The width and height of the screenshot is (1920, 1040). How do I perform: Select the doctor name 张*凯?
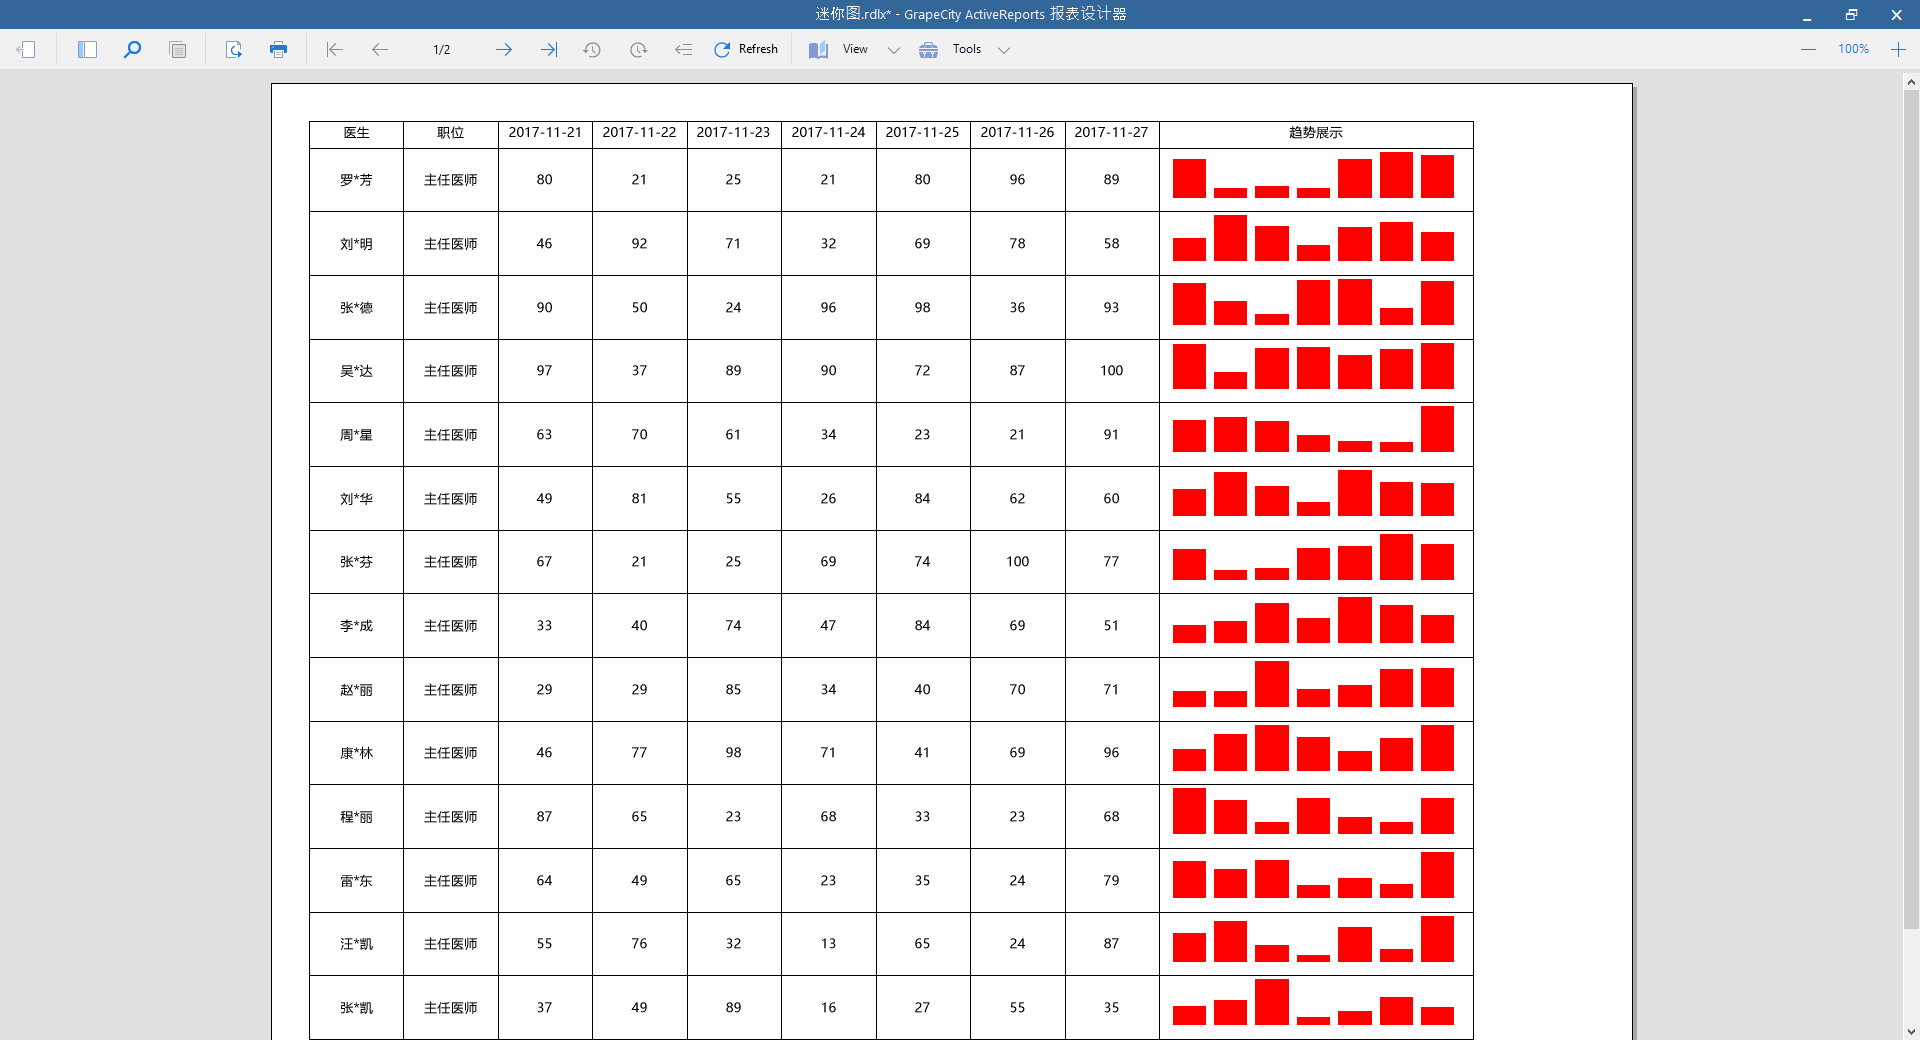pyautogui.click(x=356, y=1008)
